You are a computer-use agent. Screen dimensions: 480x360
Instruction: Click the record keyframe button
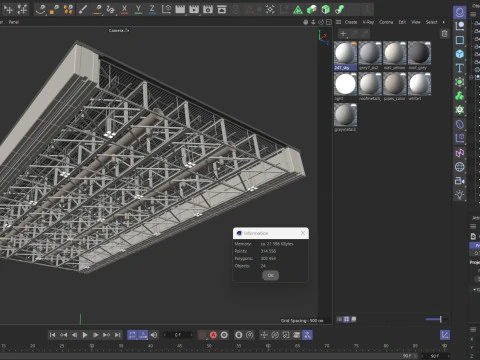point(203,335)
